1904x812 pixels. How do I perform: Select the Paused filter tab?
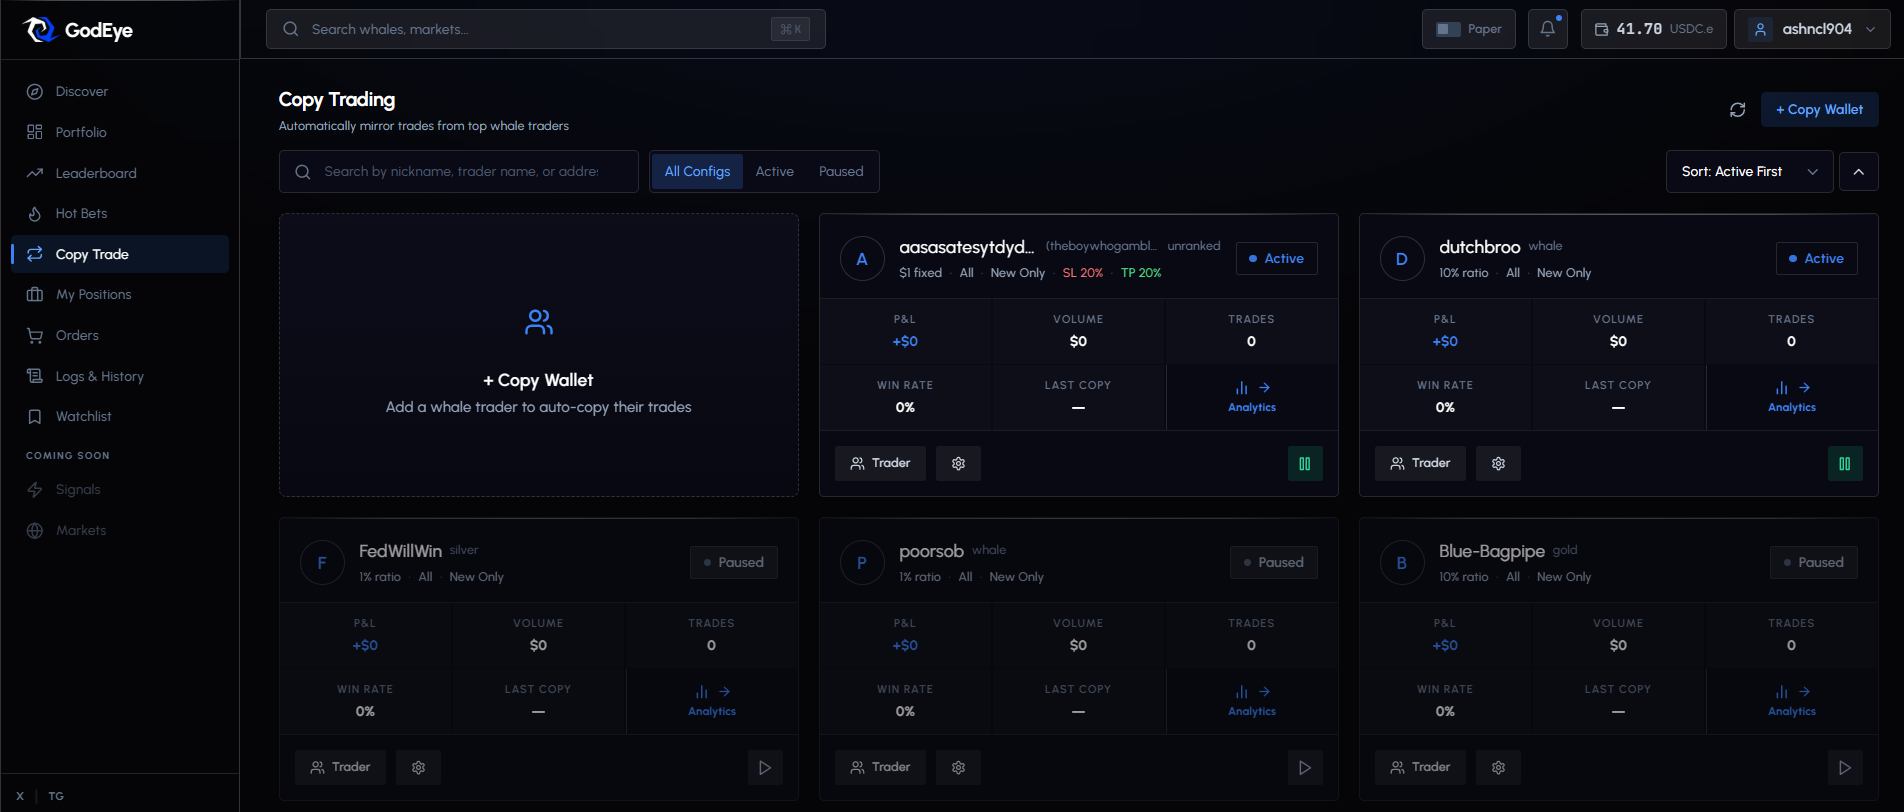[841, 171]
